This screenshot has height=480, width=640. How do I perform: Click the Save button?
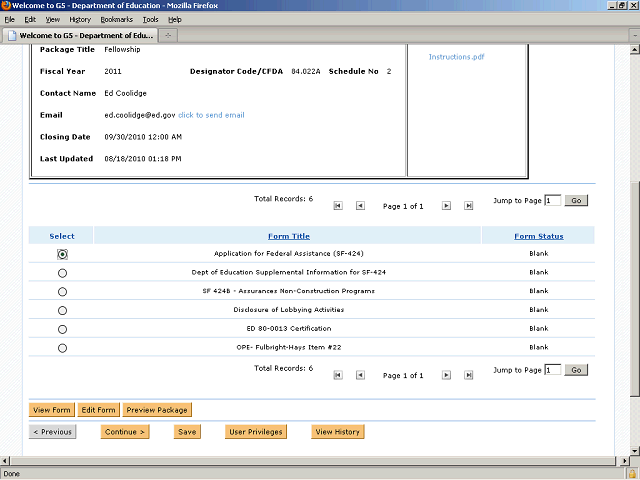187,432
